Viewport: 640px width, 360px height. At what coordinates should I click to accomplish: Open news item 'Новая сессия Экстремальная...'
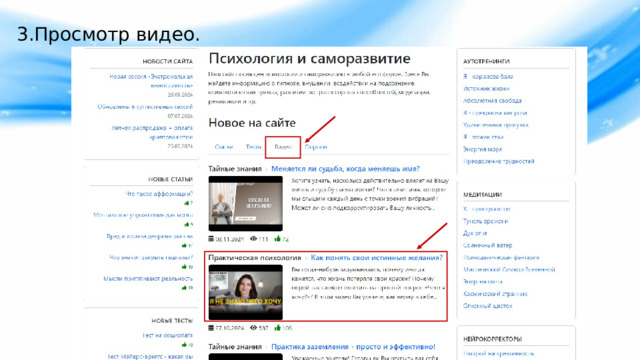pyautogui.click(x=151, y=81)
